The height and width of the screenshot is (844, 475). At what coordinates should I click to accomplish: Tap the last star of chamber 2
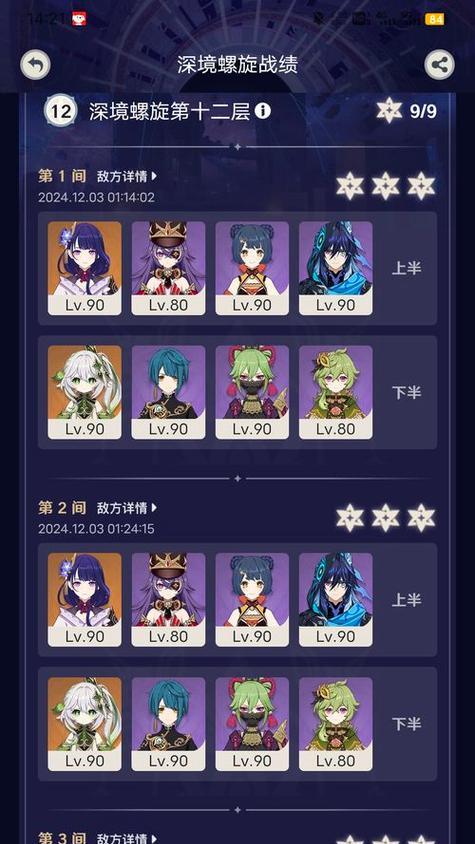pos(421,518)
